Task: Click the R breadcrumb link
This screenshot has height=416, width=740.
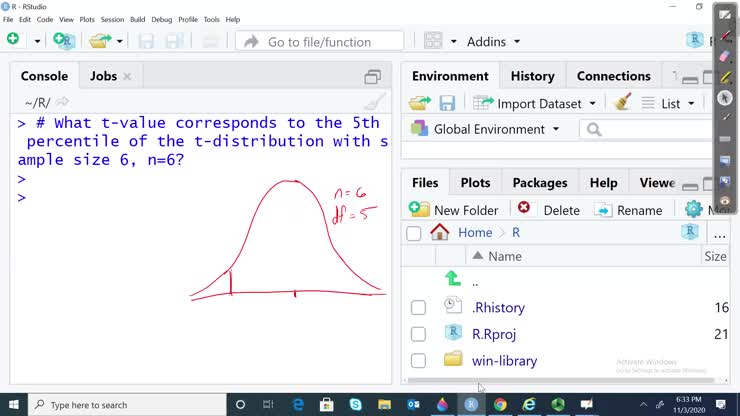Action: coord(516,233)
